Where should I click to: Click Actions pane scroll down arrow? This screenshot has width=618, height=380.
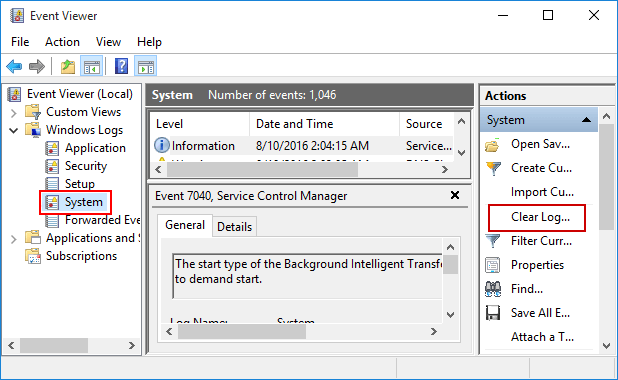(x=606, y=346)
